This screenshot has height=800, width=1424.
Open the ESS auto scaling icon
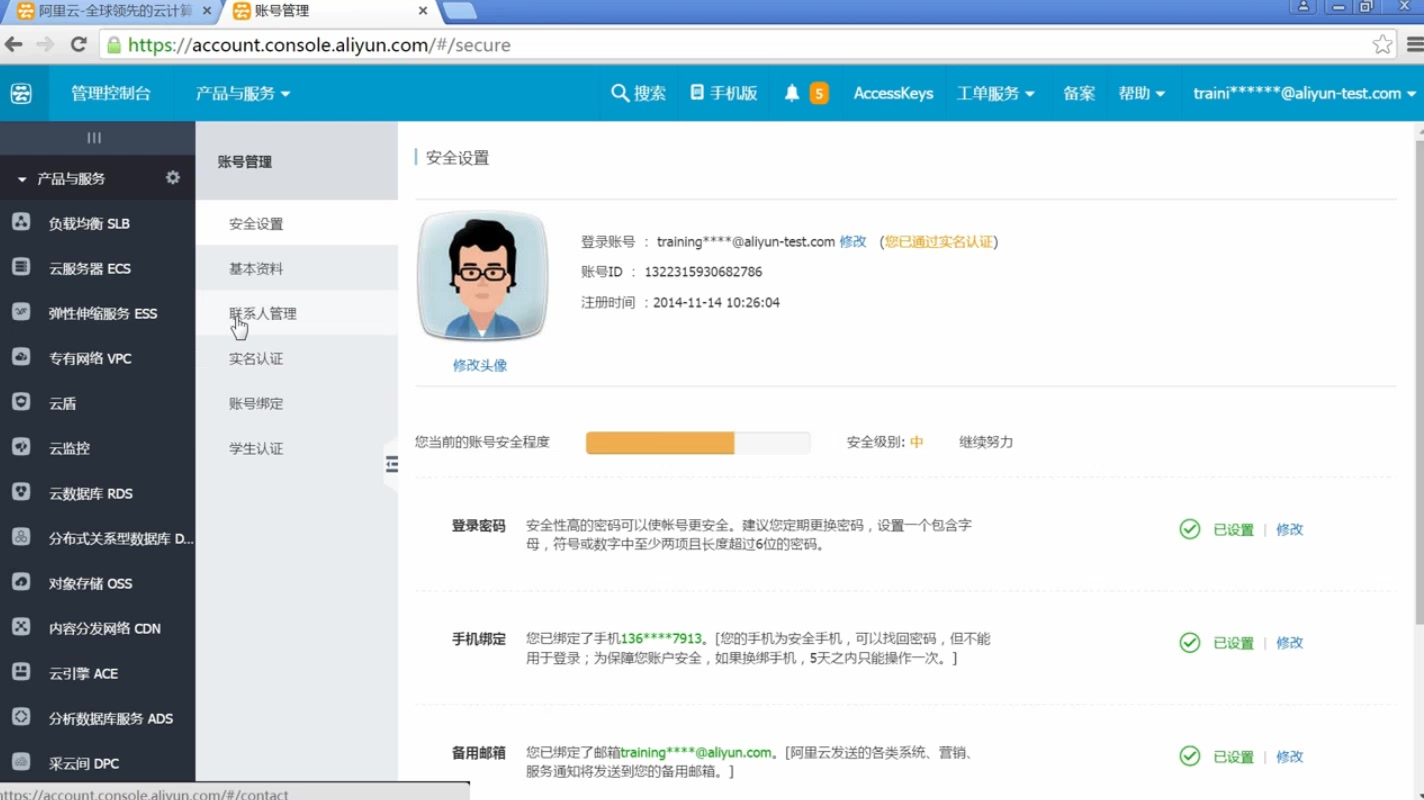point(21,312)
